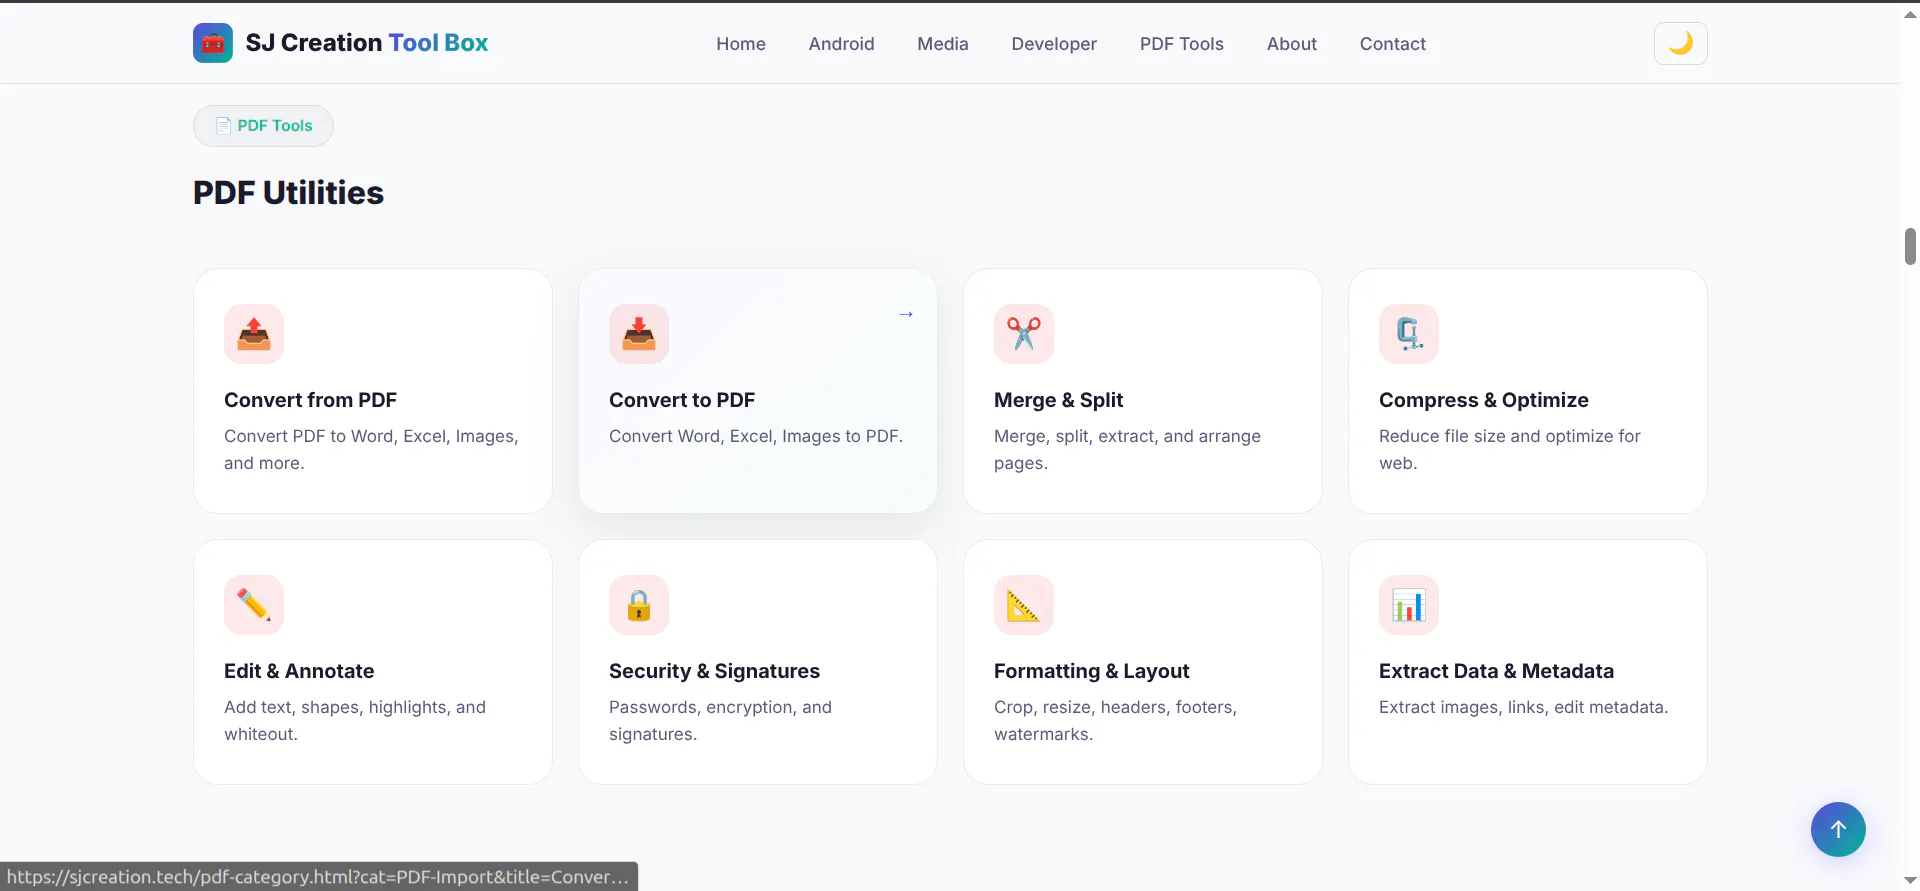Image resolution: width=1920 pixels, height=891 pixels.
Task: Open the Convert from PDF card title
Action: click(x=310, y=400)
